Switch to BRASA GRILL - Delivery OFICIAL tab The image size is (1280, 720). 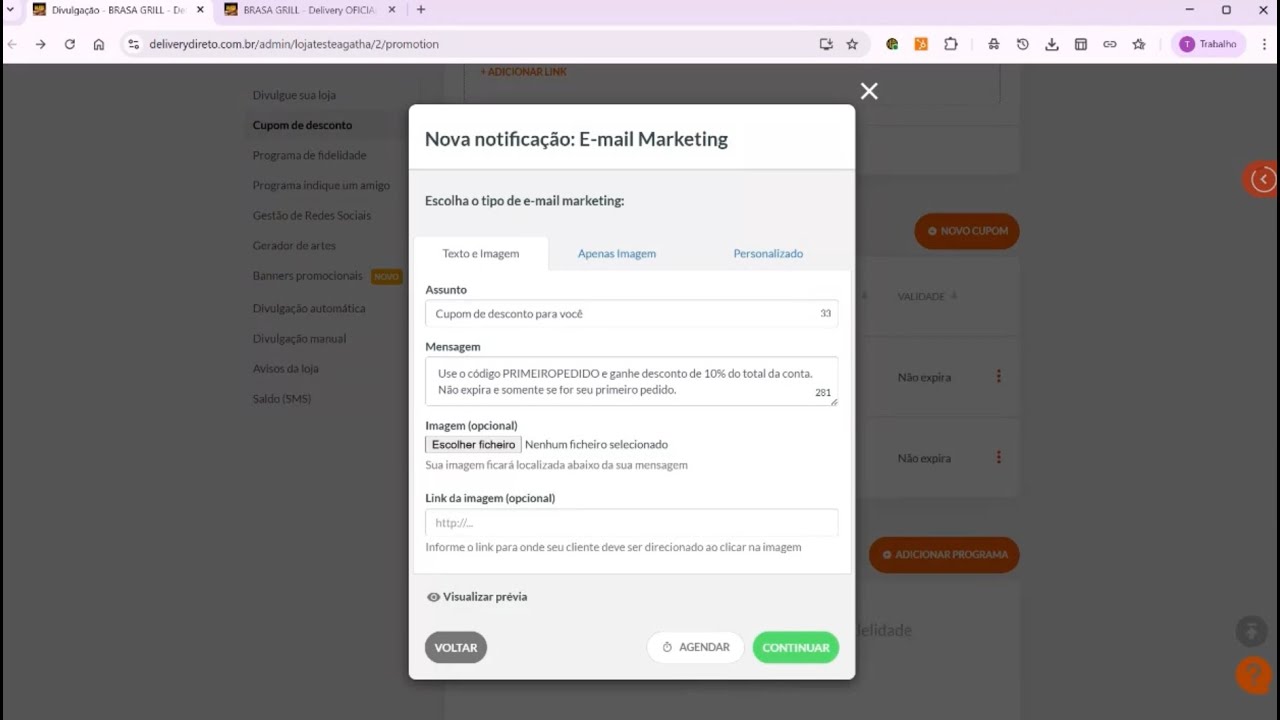[310, 10]
